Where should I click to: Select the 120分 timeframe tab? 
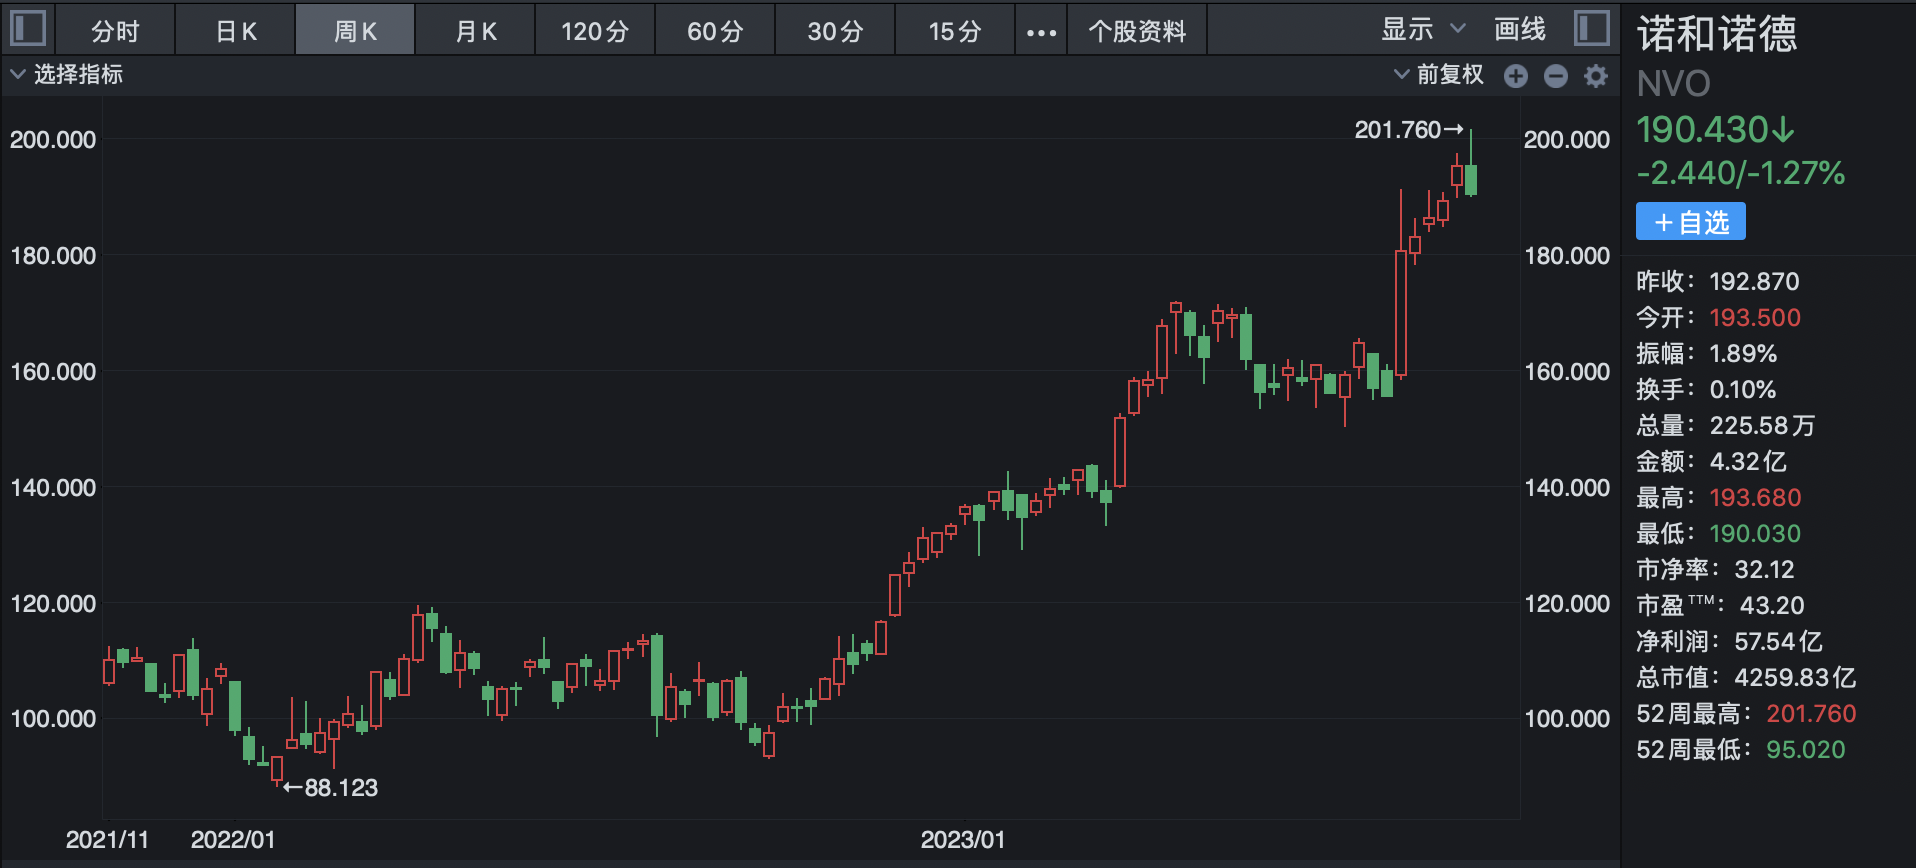pyautogui.click(x=595, y=31)
